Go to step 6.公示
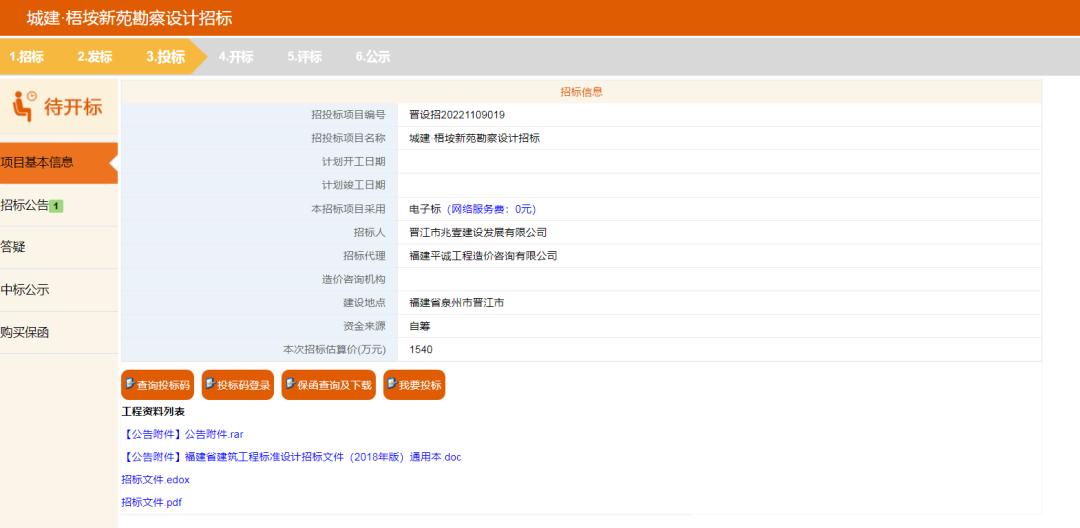 point(373,57)
